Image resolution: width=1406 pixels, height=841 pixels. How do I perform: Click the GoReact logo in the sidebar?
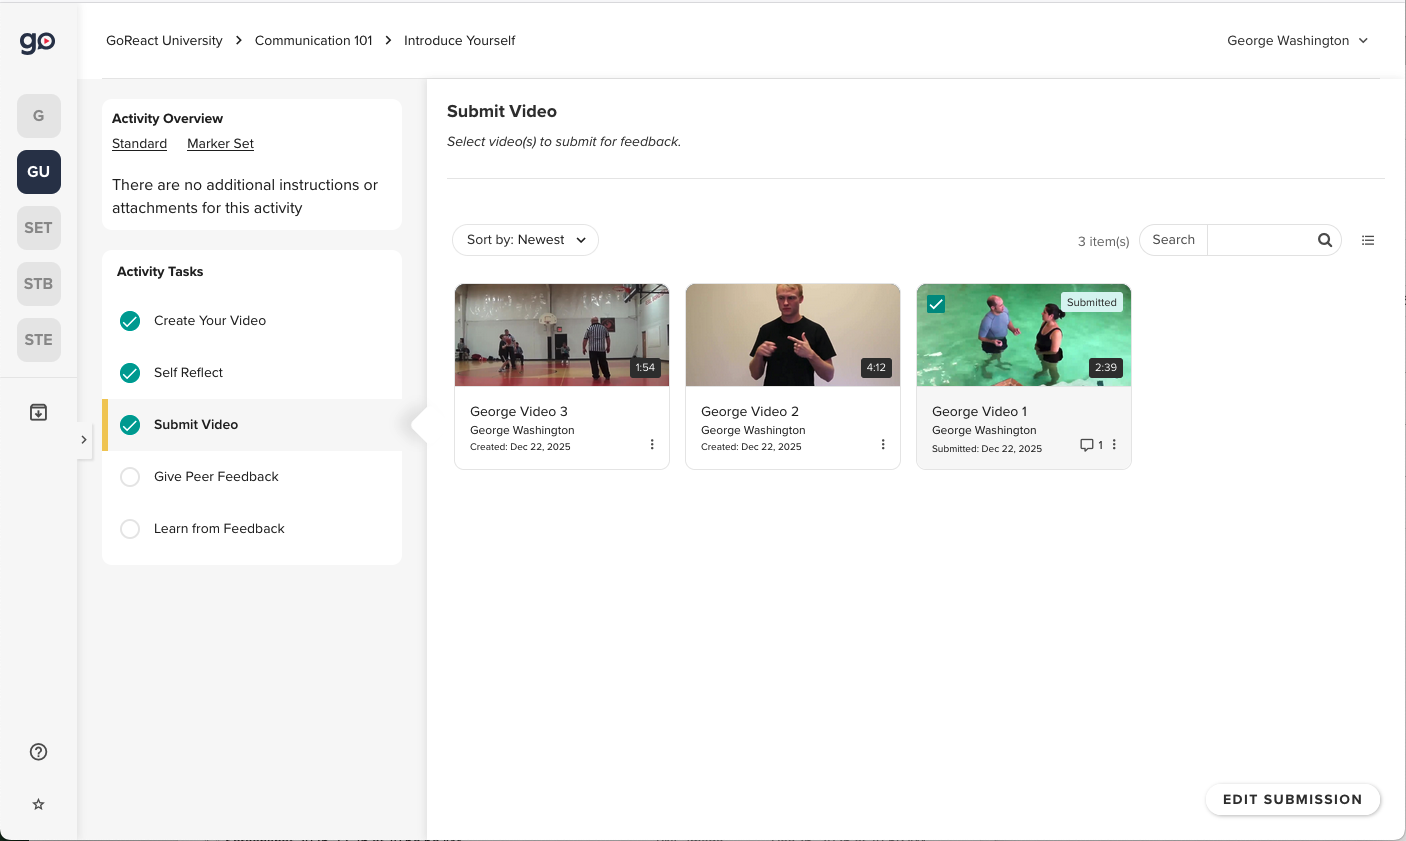(x=37, y=42)
